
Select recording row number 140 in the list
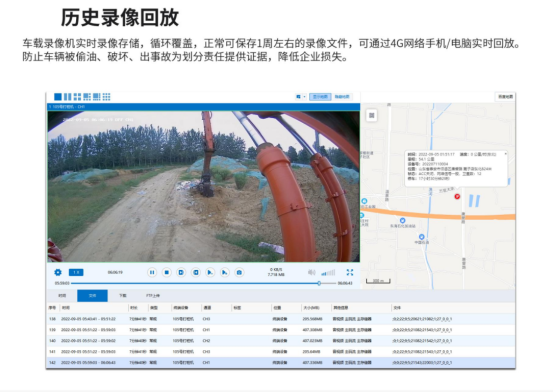(x=280, y=341)
